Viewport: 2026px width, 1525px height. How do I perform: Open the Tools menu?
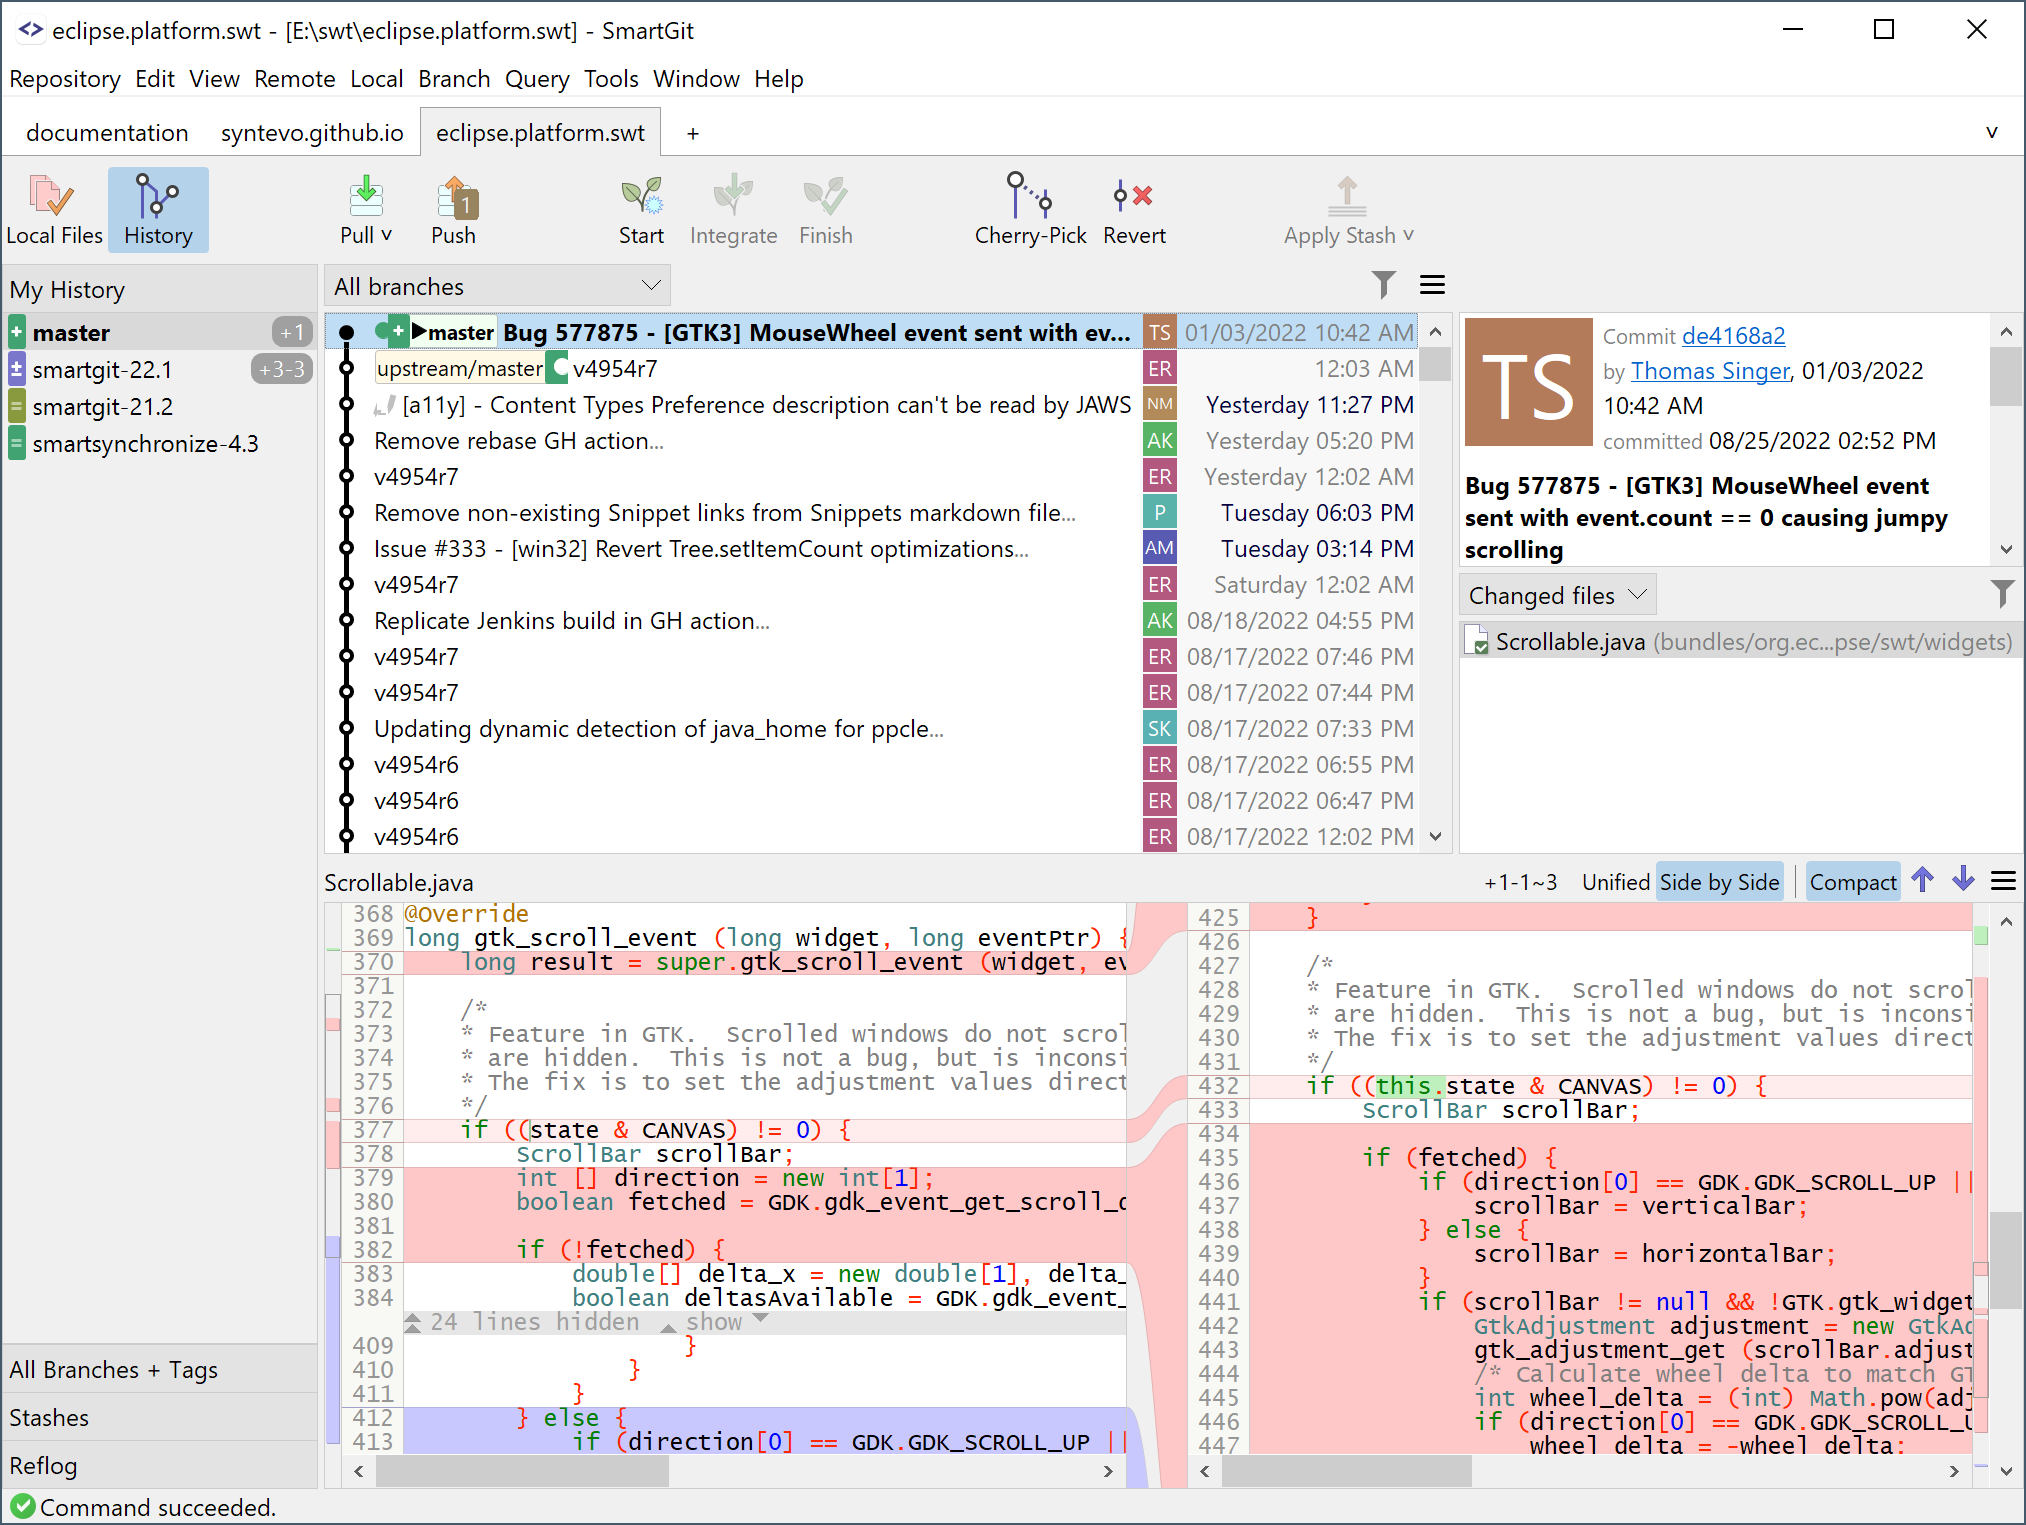(x=611, y=79)
